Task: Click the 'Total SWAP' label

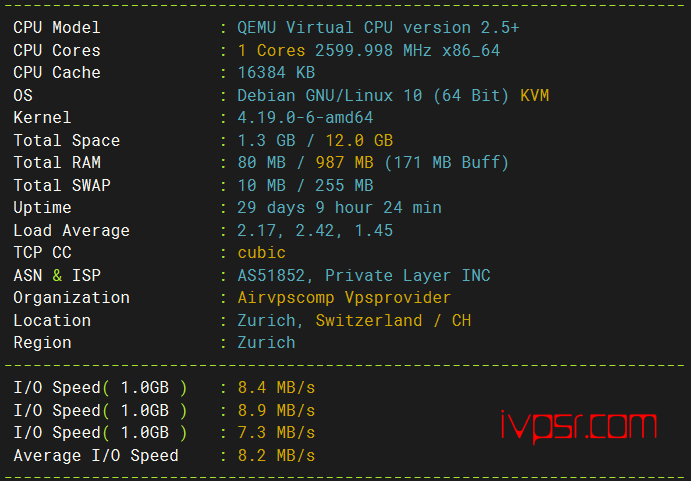Action: (62, 185)
